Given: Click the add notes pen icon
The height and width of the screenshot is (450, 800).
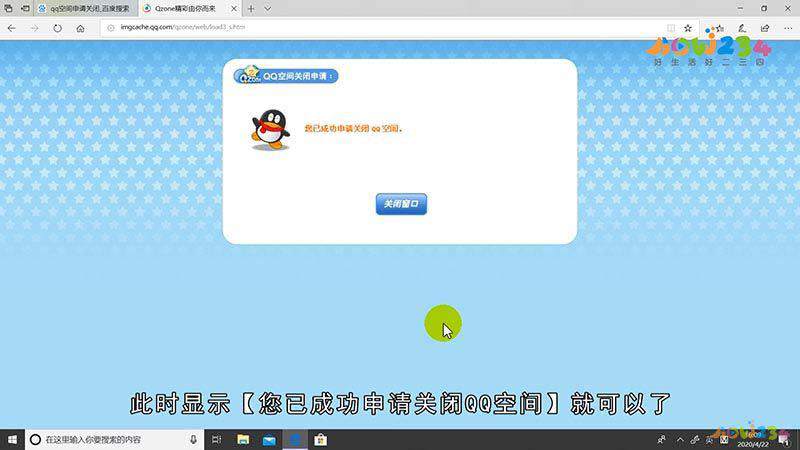Looking at the screenshot, I should [x=742, y=29].
